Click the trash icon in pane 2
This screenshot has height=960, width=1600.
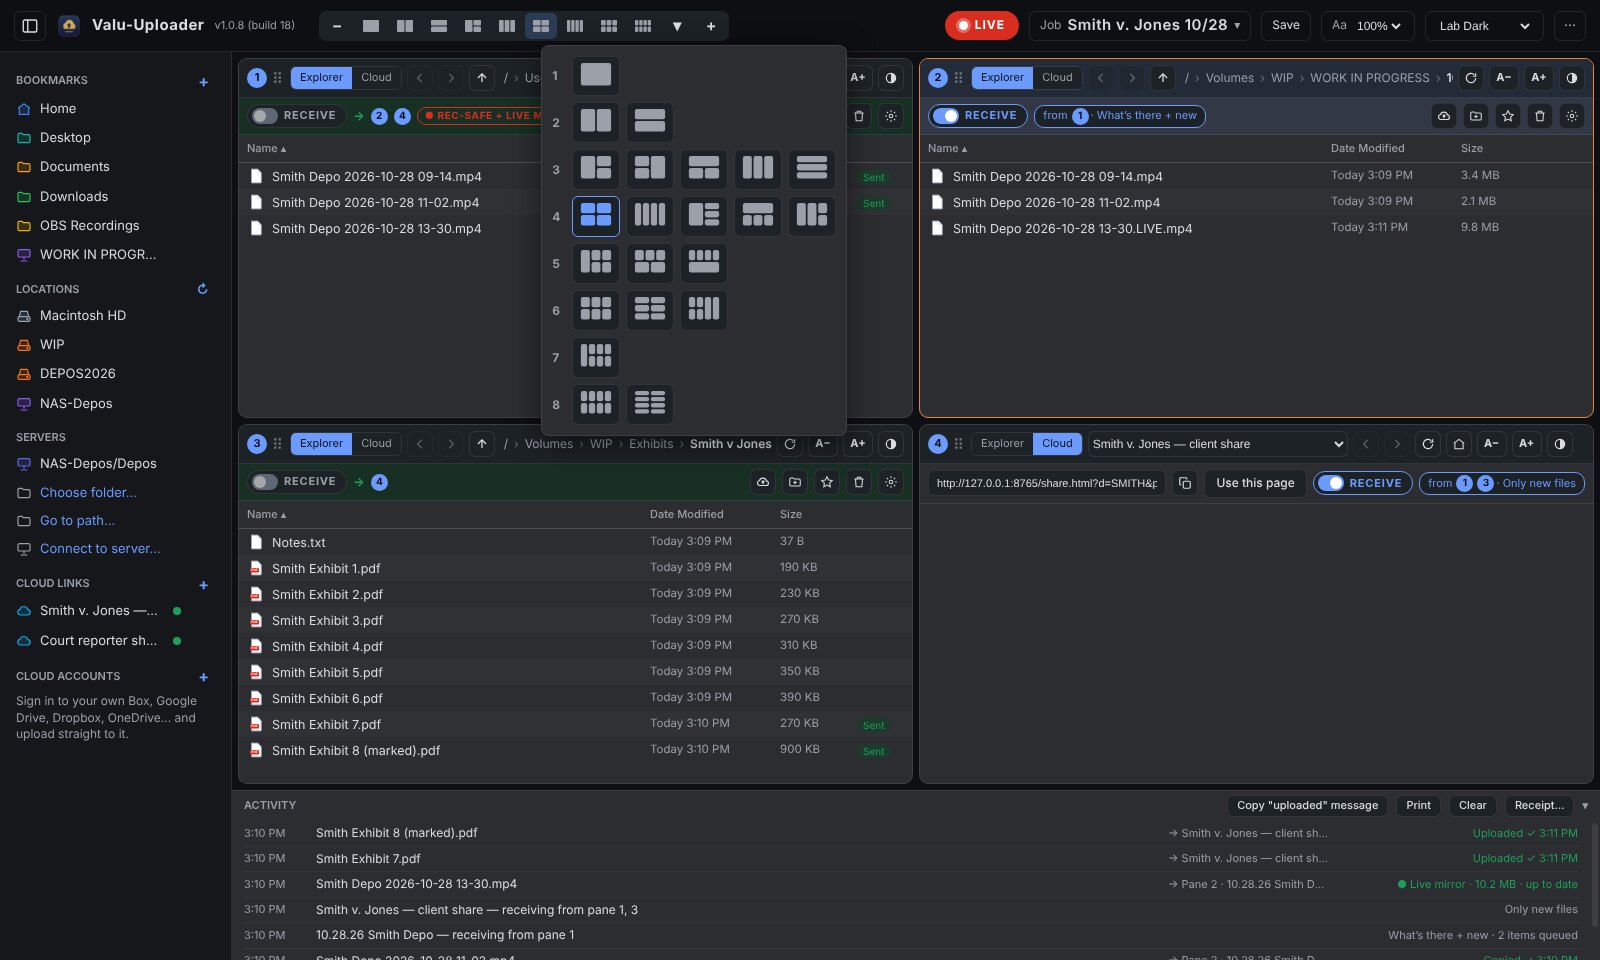1540,116
